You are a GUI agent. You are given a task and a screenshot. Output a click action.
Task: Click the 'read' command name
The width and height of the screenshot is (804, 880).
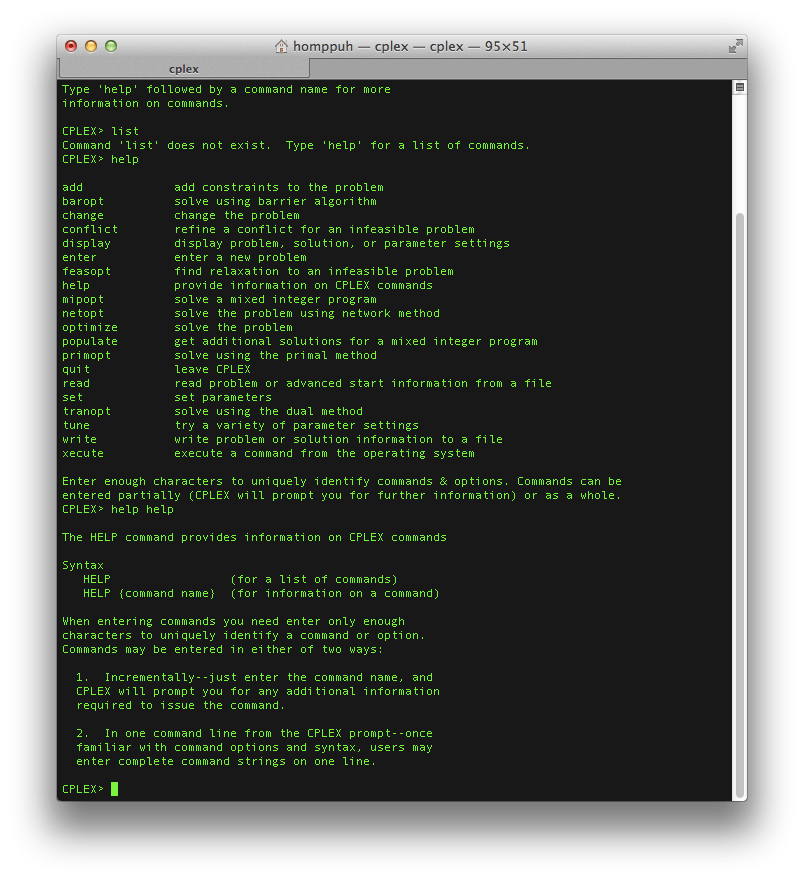(76, 383)
